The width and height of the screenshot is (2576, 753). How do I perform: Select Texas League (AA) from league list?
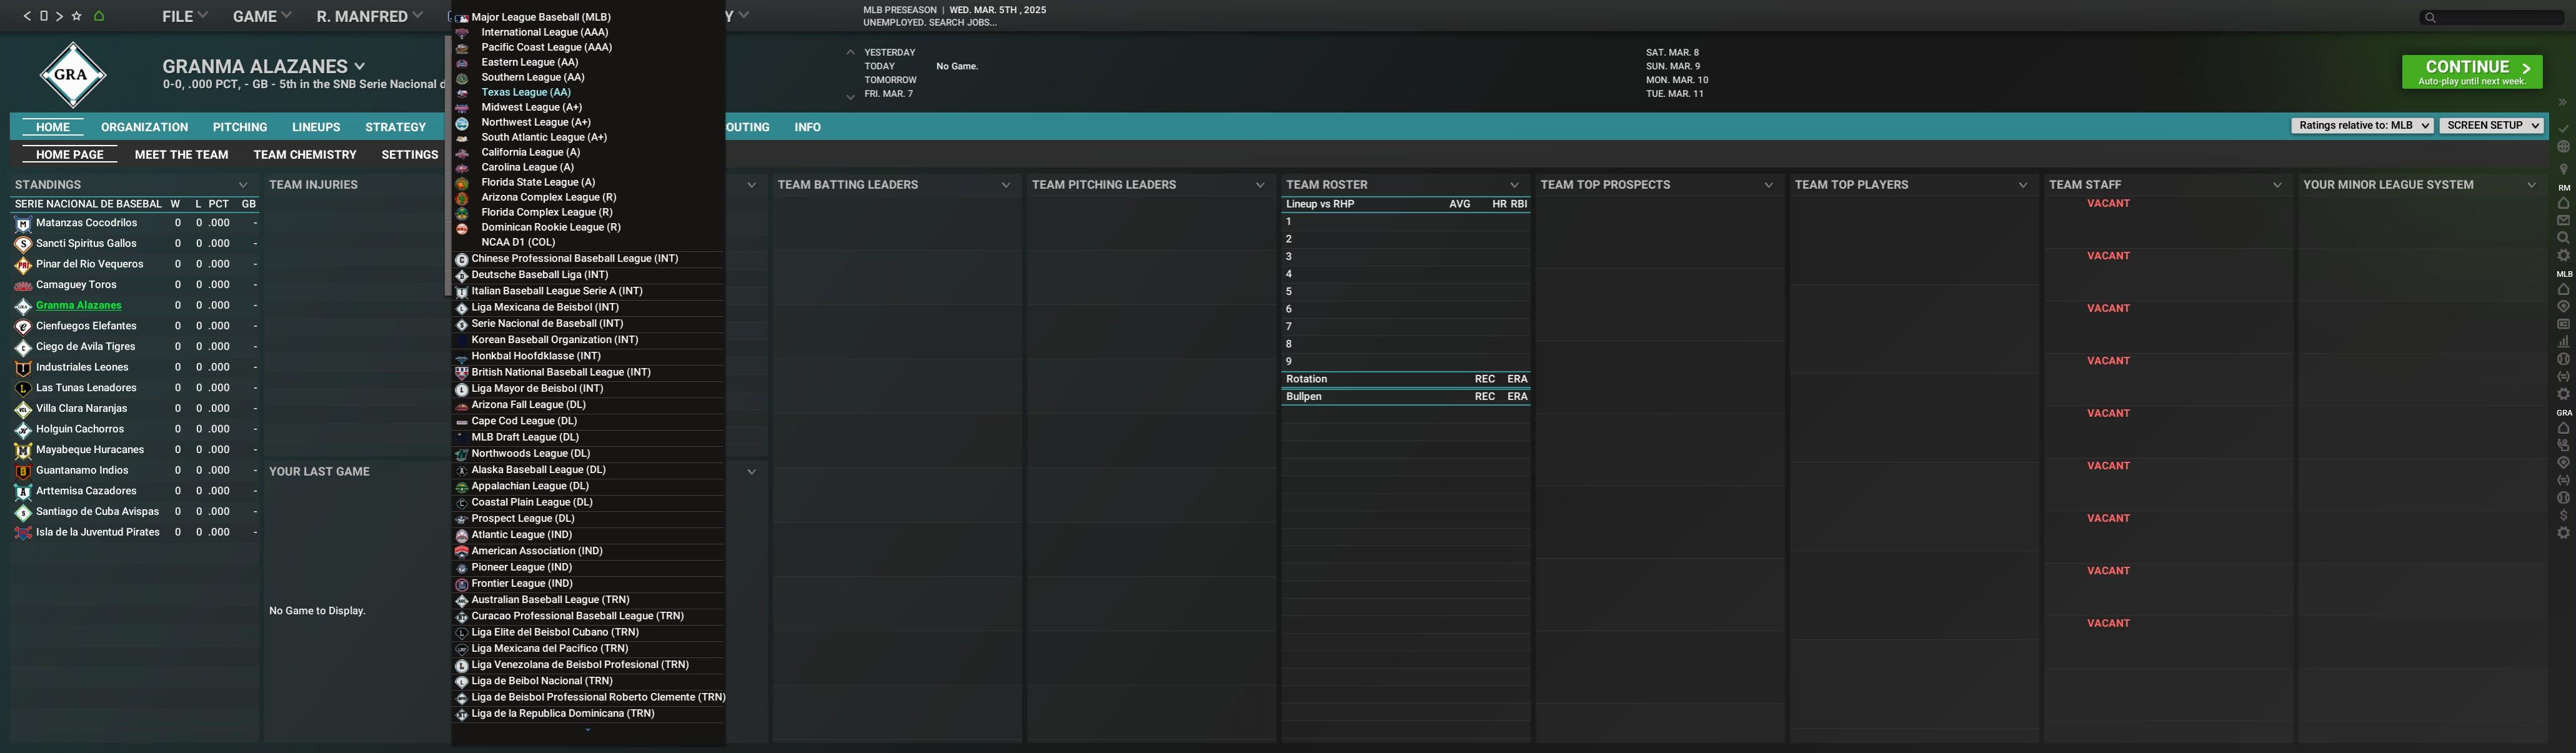pyautogui.click(x=525, y=92)
